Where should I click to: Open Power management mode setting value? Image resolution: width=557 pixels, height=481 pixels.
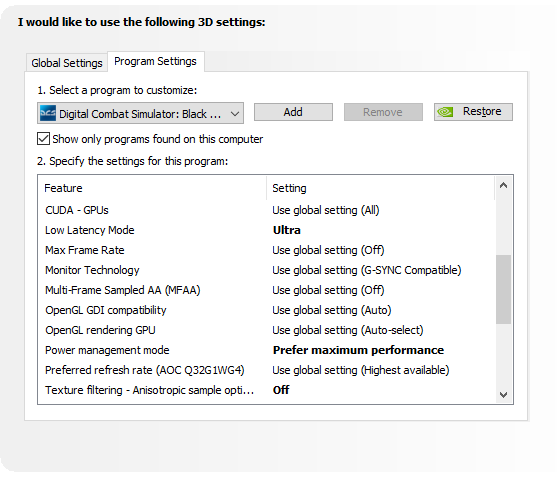[358, 350]
